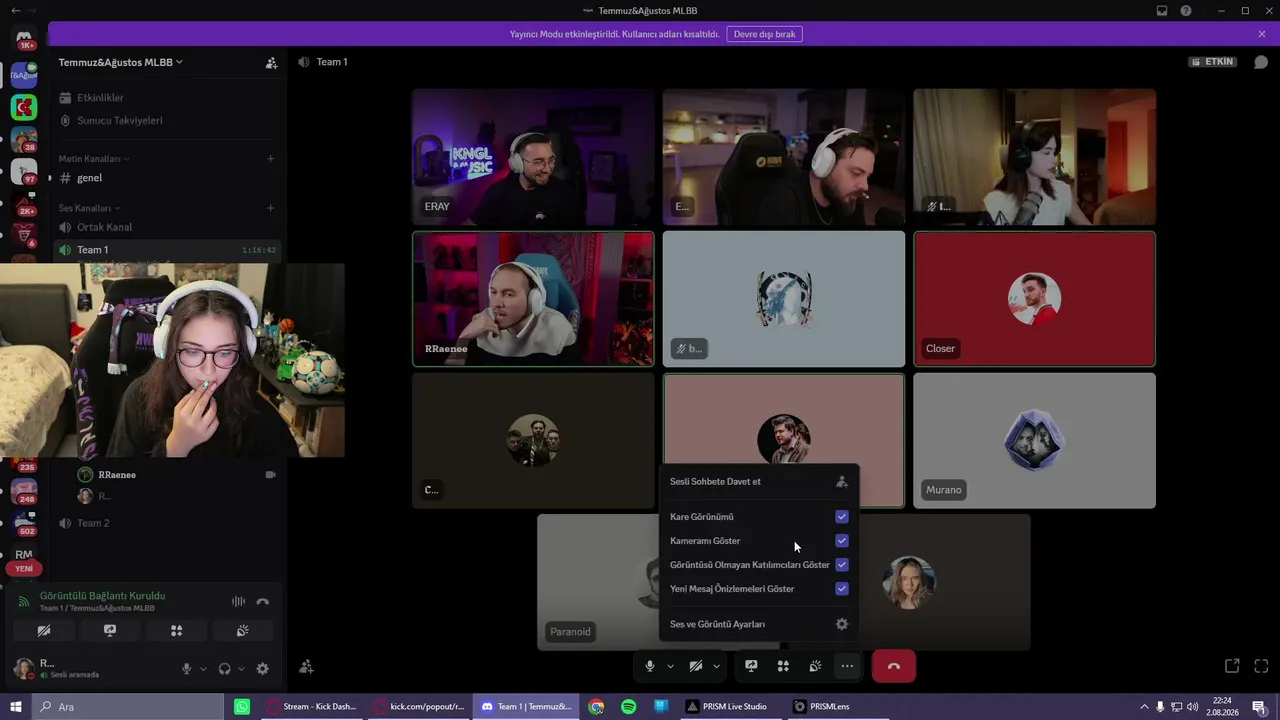Open input device arrow in user panel
This screenshot has width=1280, height=720.
(203, 669)
